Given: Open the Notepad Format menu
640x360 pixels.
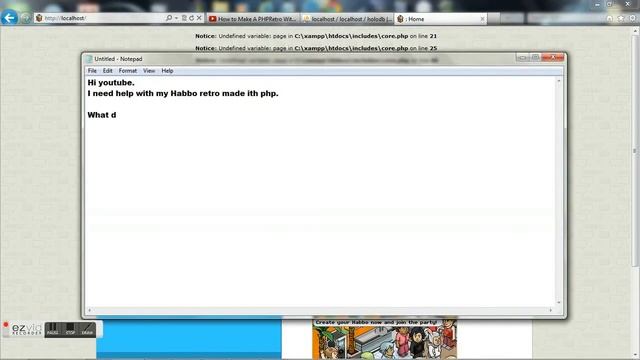Looking at the screenshot, I should pyautogui.click(x=128, y=71).
